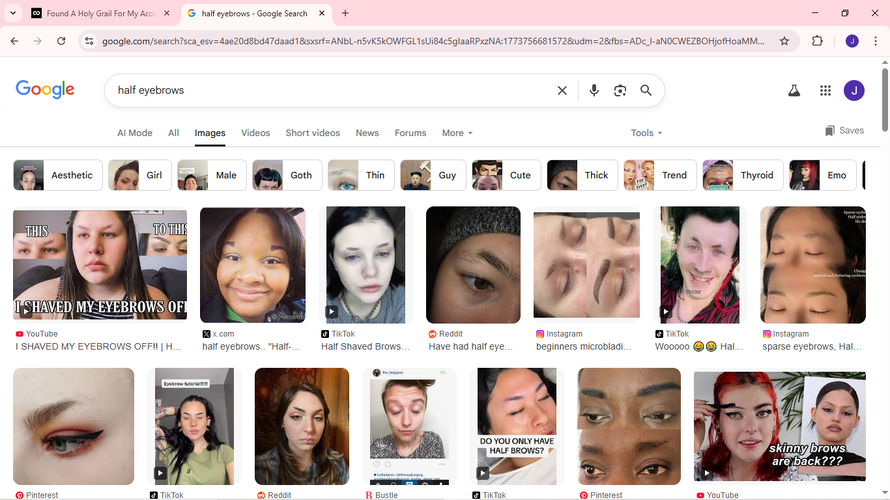Open Pinterest red eyeshadow eye image
The image size is (890, 500).
74,426
